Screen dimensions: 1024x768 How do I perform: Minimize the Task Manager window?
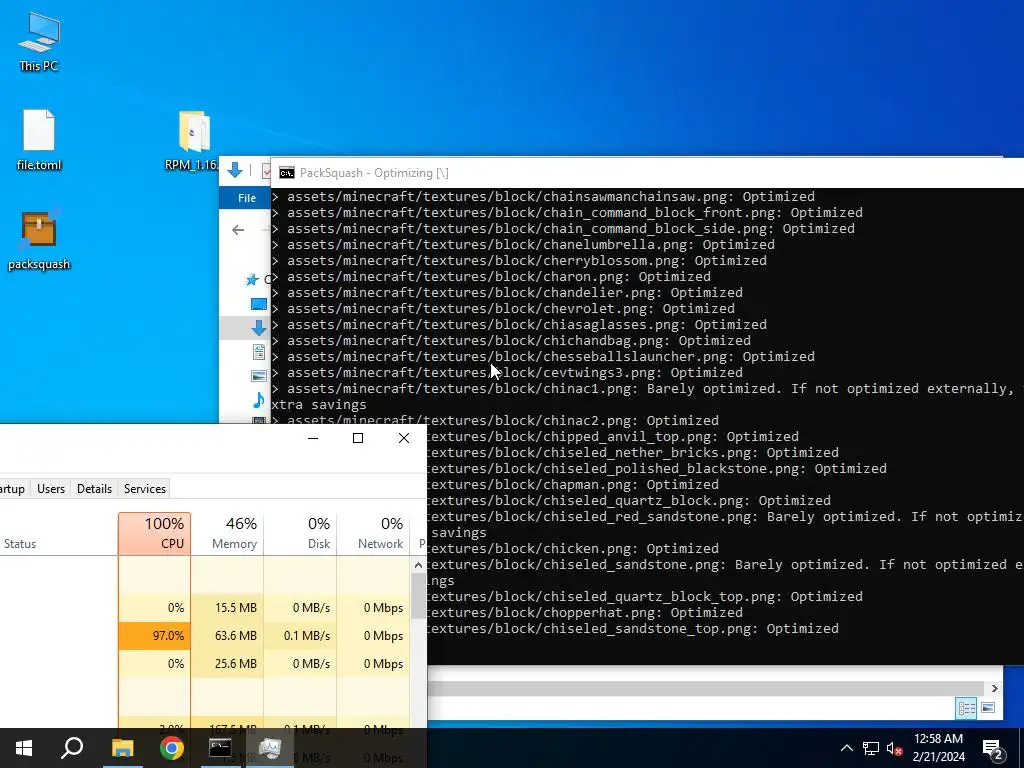(x=313, y=438)
